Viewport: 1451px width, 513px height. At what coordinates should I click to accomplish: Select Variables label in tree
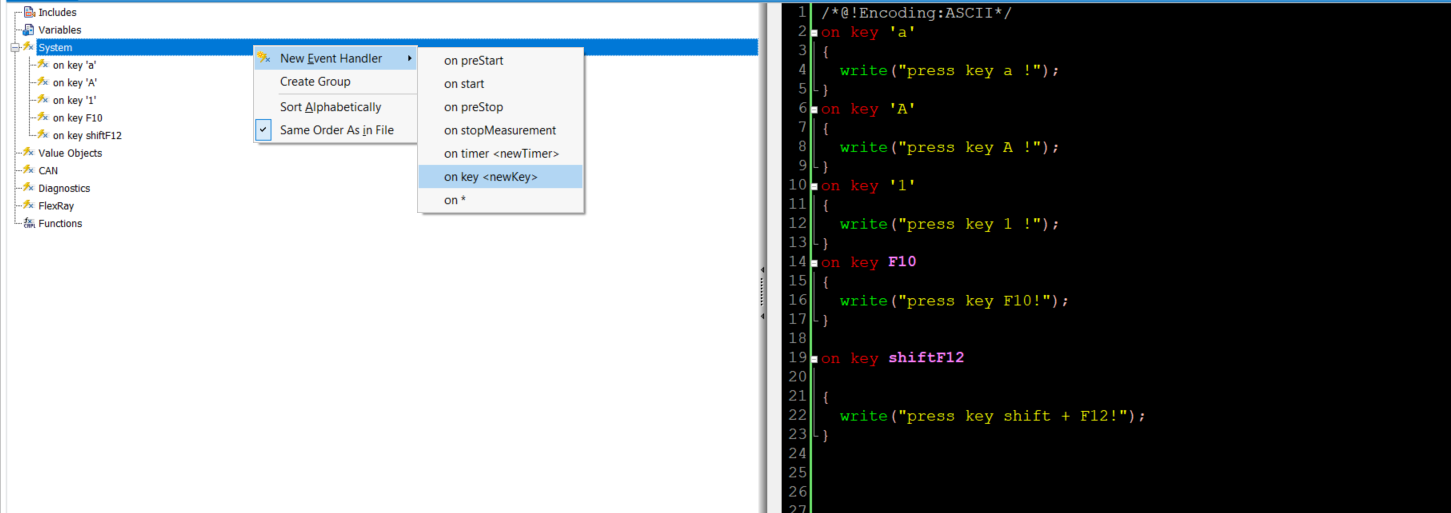point(60,30)
